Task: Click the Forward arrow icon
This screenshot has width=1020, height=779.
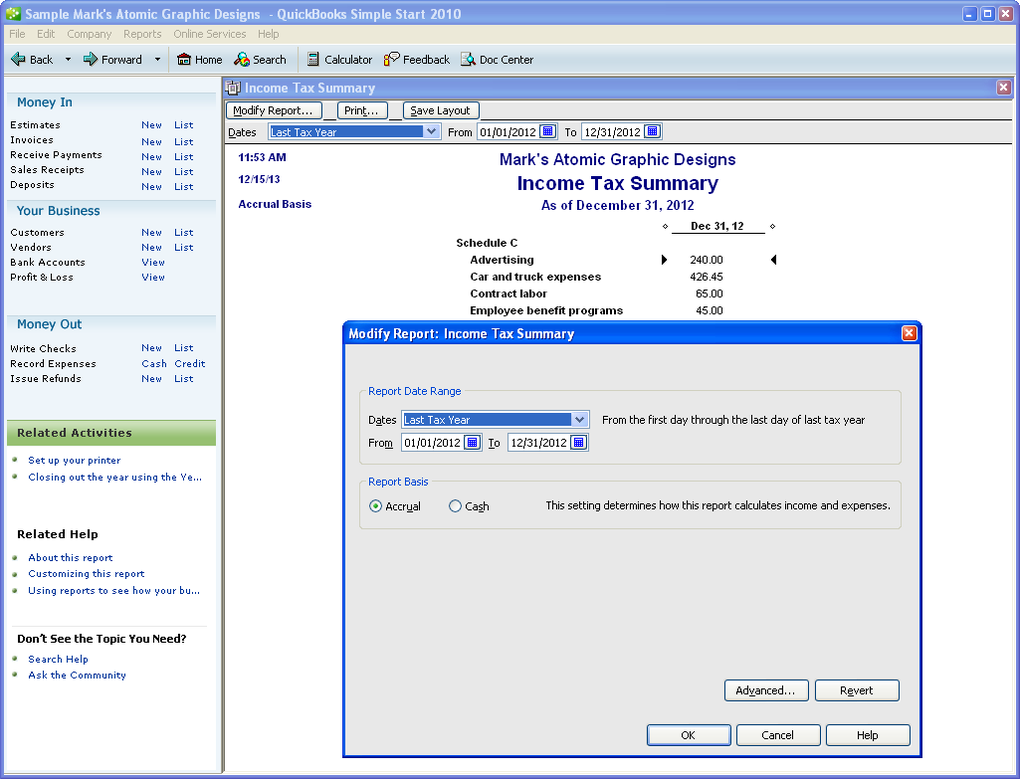Action: click(90, 59)
